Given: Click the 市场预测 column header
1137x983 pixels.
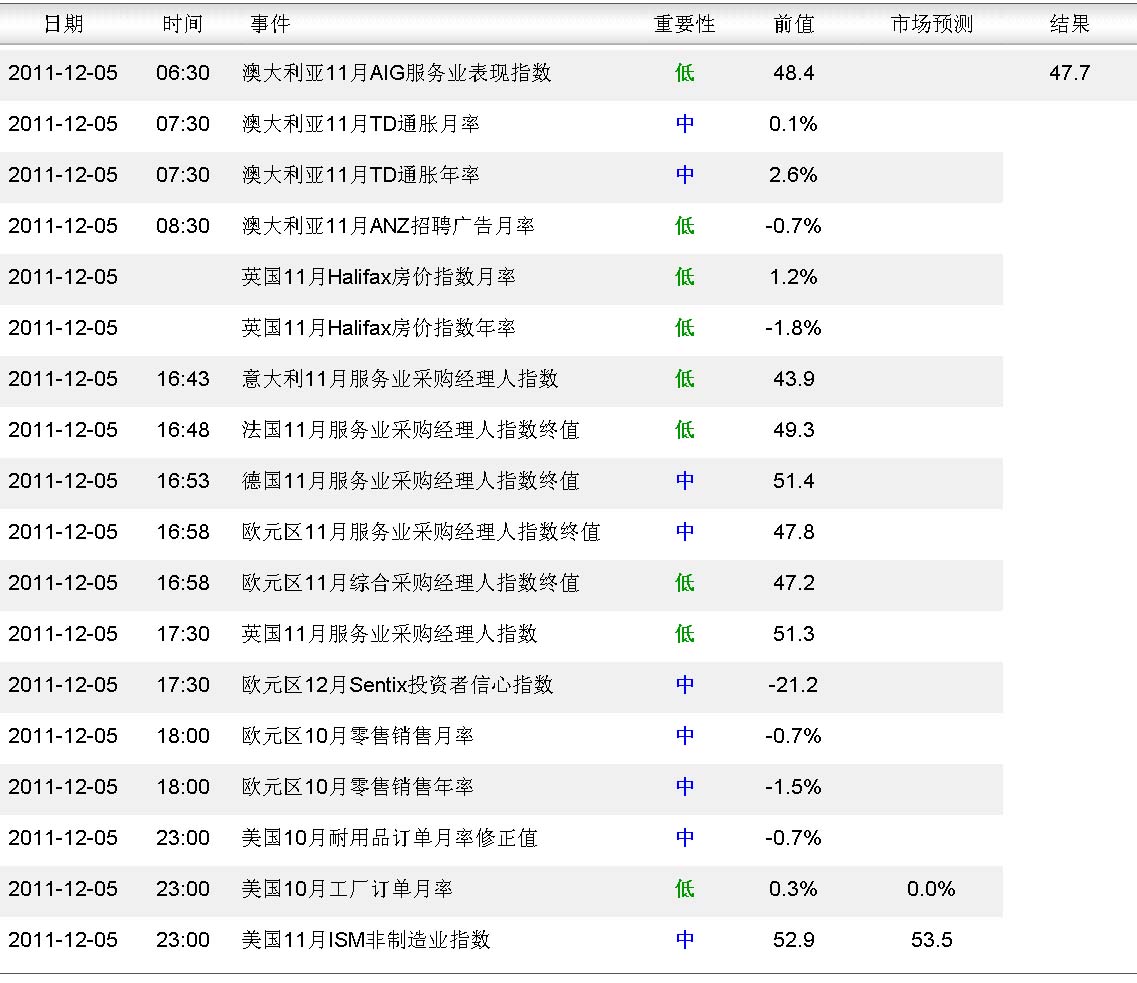Looking at the screenshot, I should (x=932, y=24).
